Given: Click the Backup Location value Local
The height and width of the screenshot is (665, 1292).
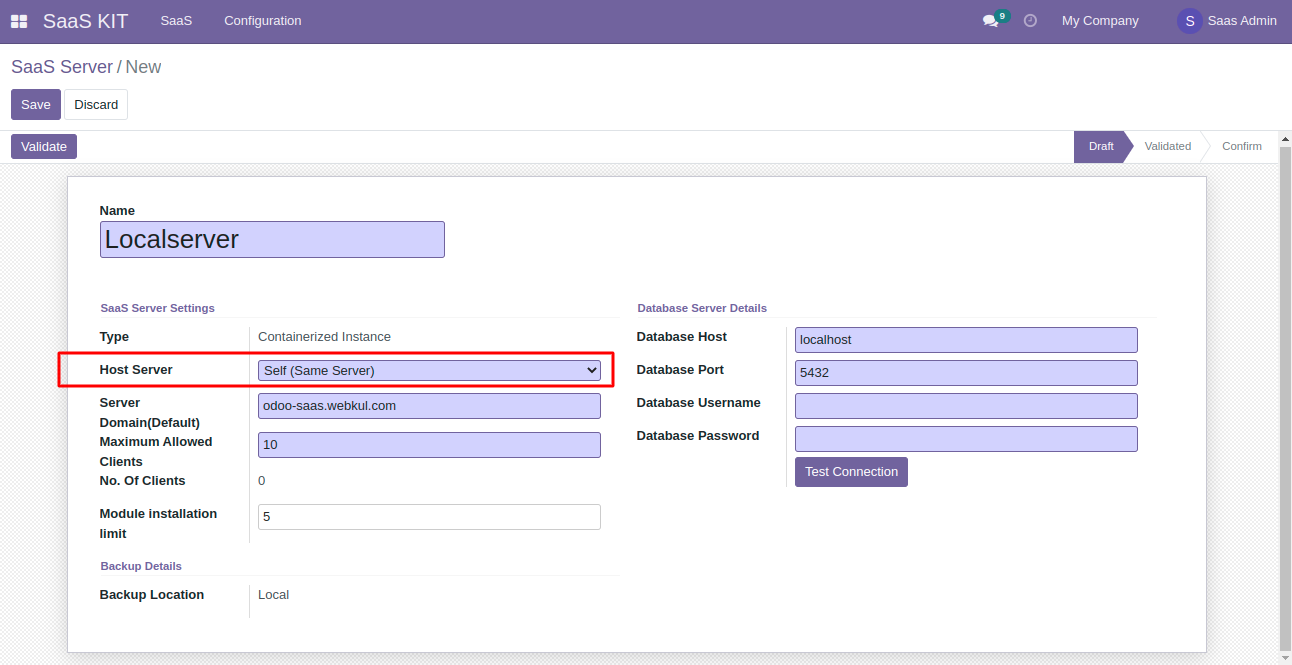Looking at the screenshot, I should (273, 595).
